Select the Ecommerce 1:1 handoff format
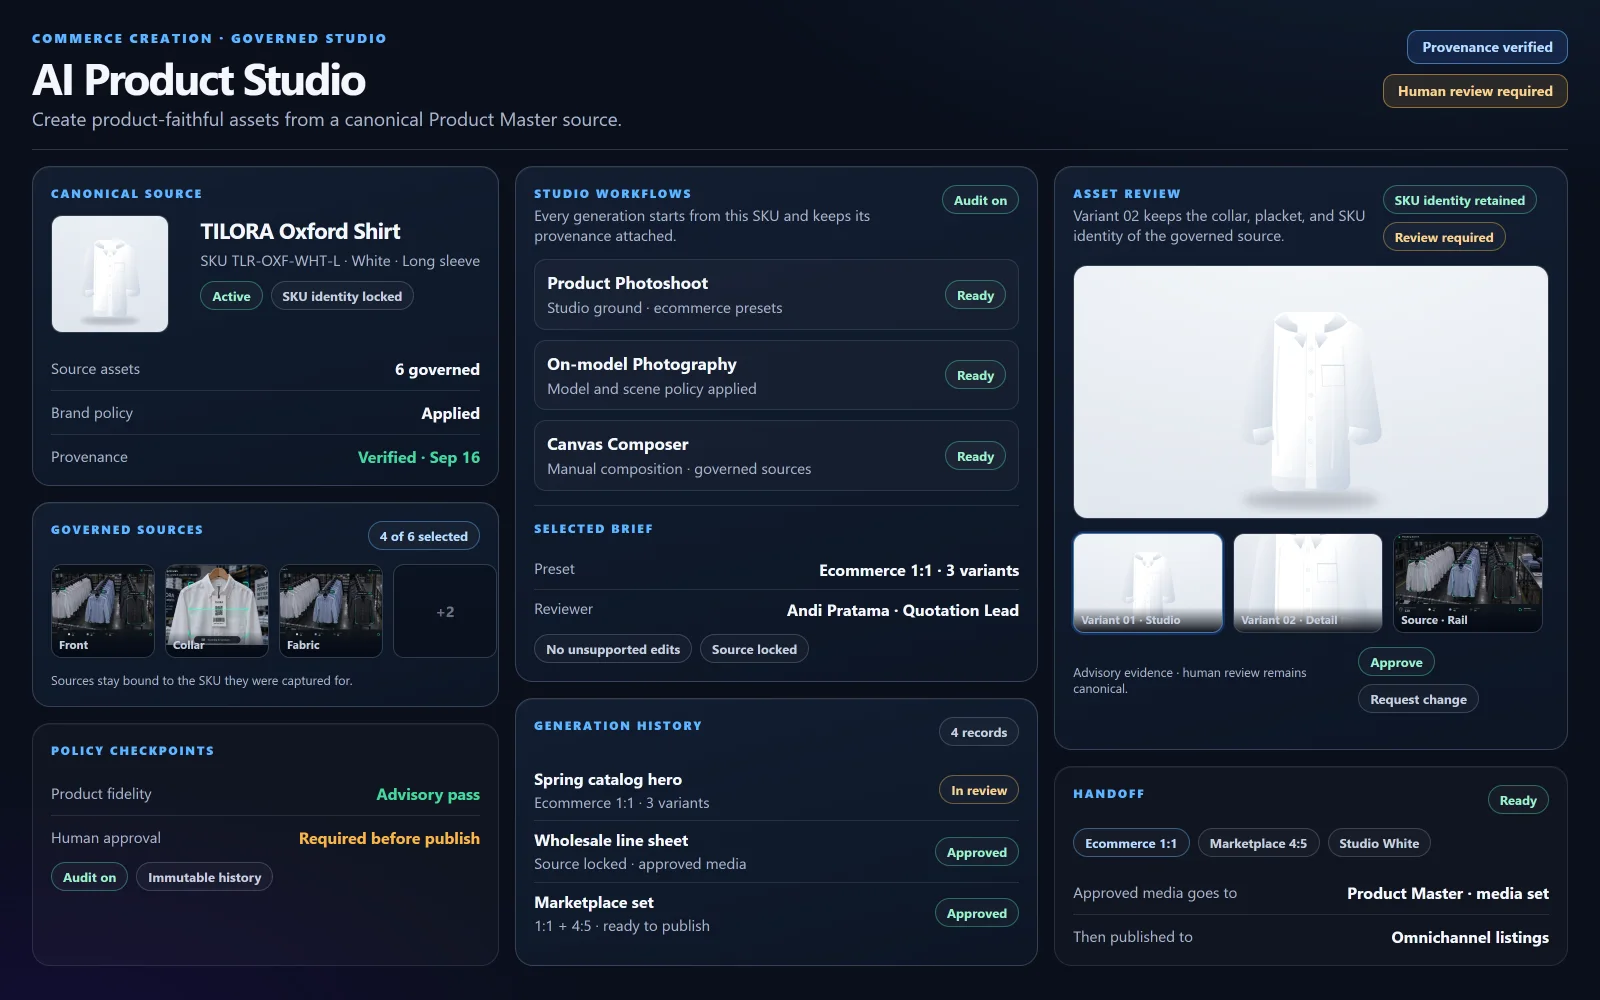Viewport: 1600px width, 1000px height. [1131, 843]
